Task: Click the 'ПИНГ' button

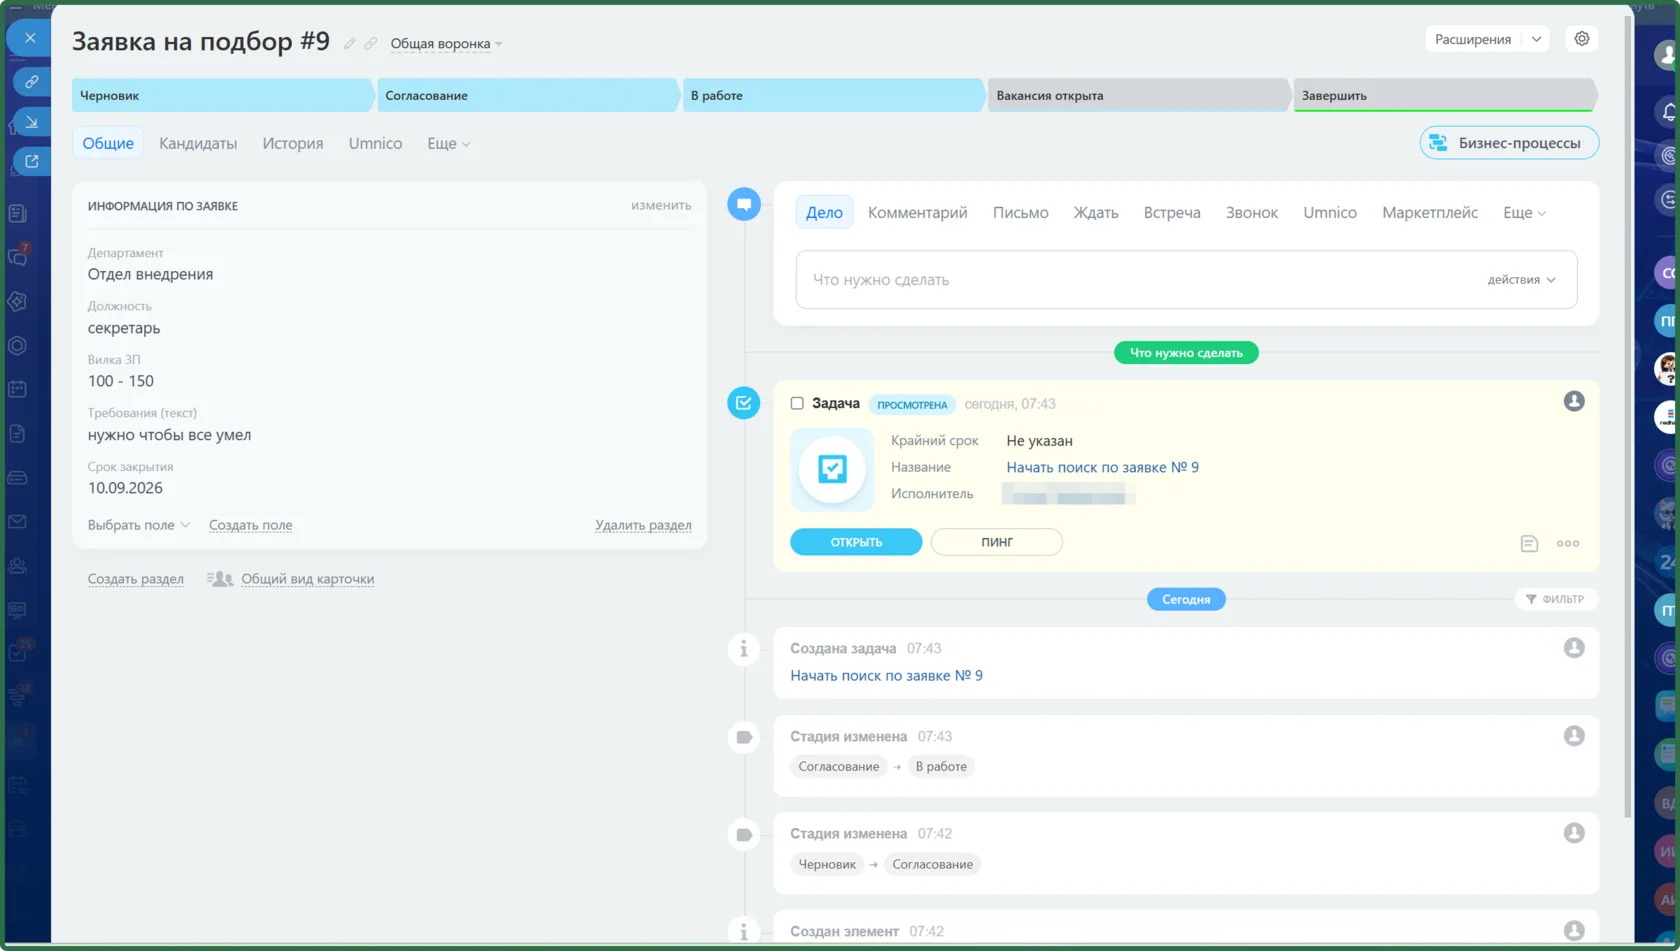Action: coord(996,542)
